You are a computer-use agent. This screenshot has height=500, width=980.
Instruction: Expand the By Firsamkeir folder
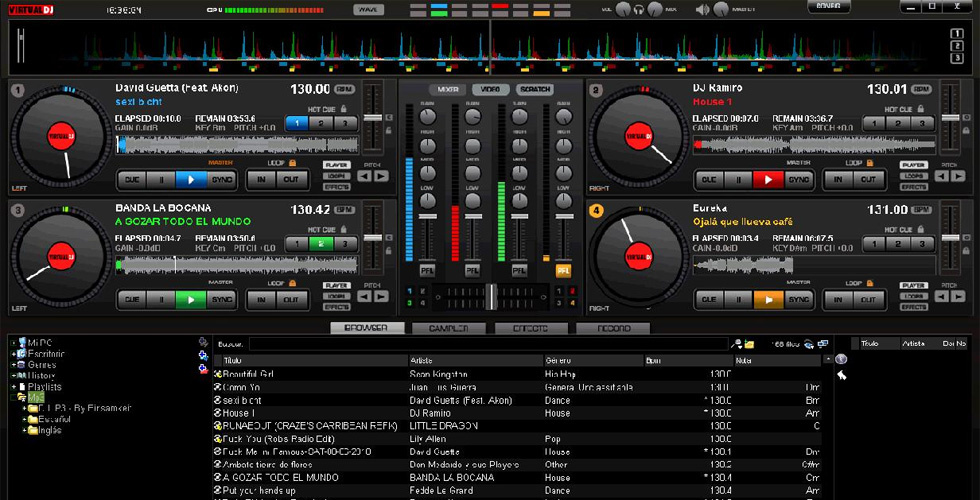click(x=25, y=408)
